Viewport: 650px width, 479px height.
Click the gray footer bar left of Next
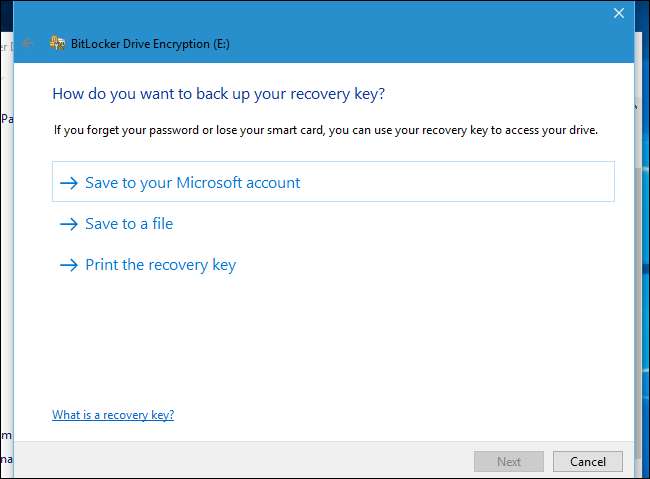pos(250,461)
